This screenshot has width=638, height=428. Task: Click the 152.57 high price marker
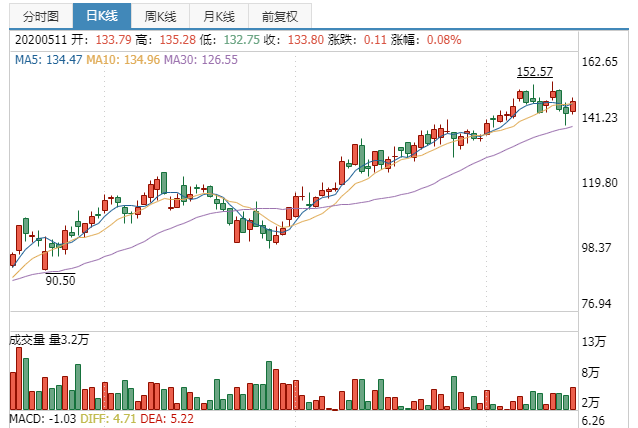point(535,72)
